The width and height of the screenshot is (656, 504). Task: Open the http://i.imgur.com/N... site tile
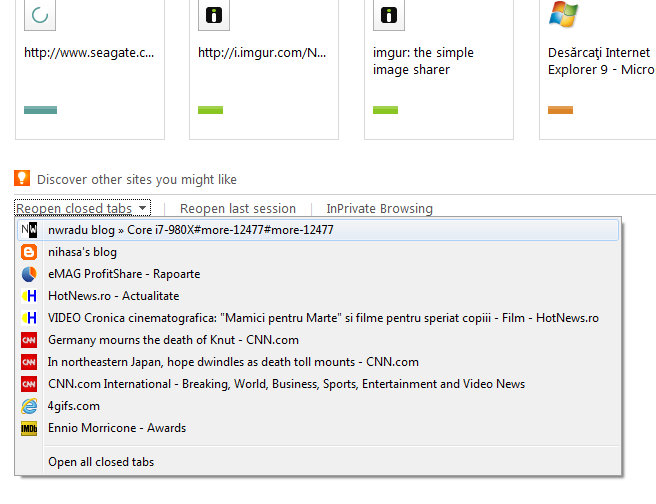(x=264, y=69)
